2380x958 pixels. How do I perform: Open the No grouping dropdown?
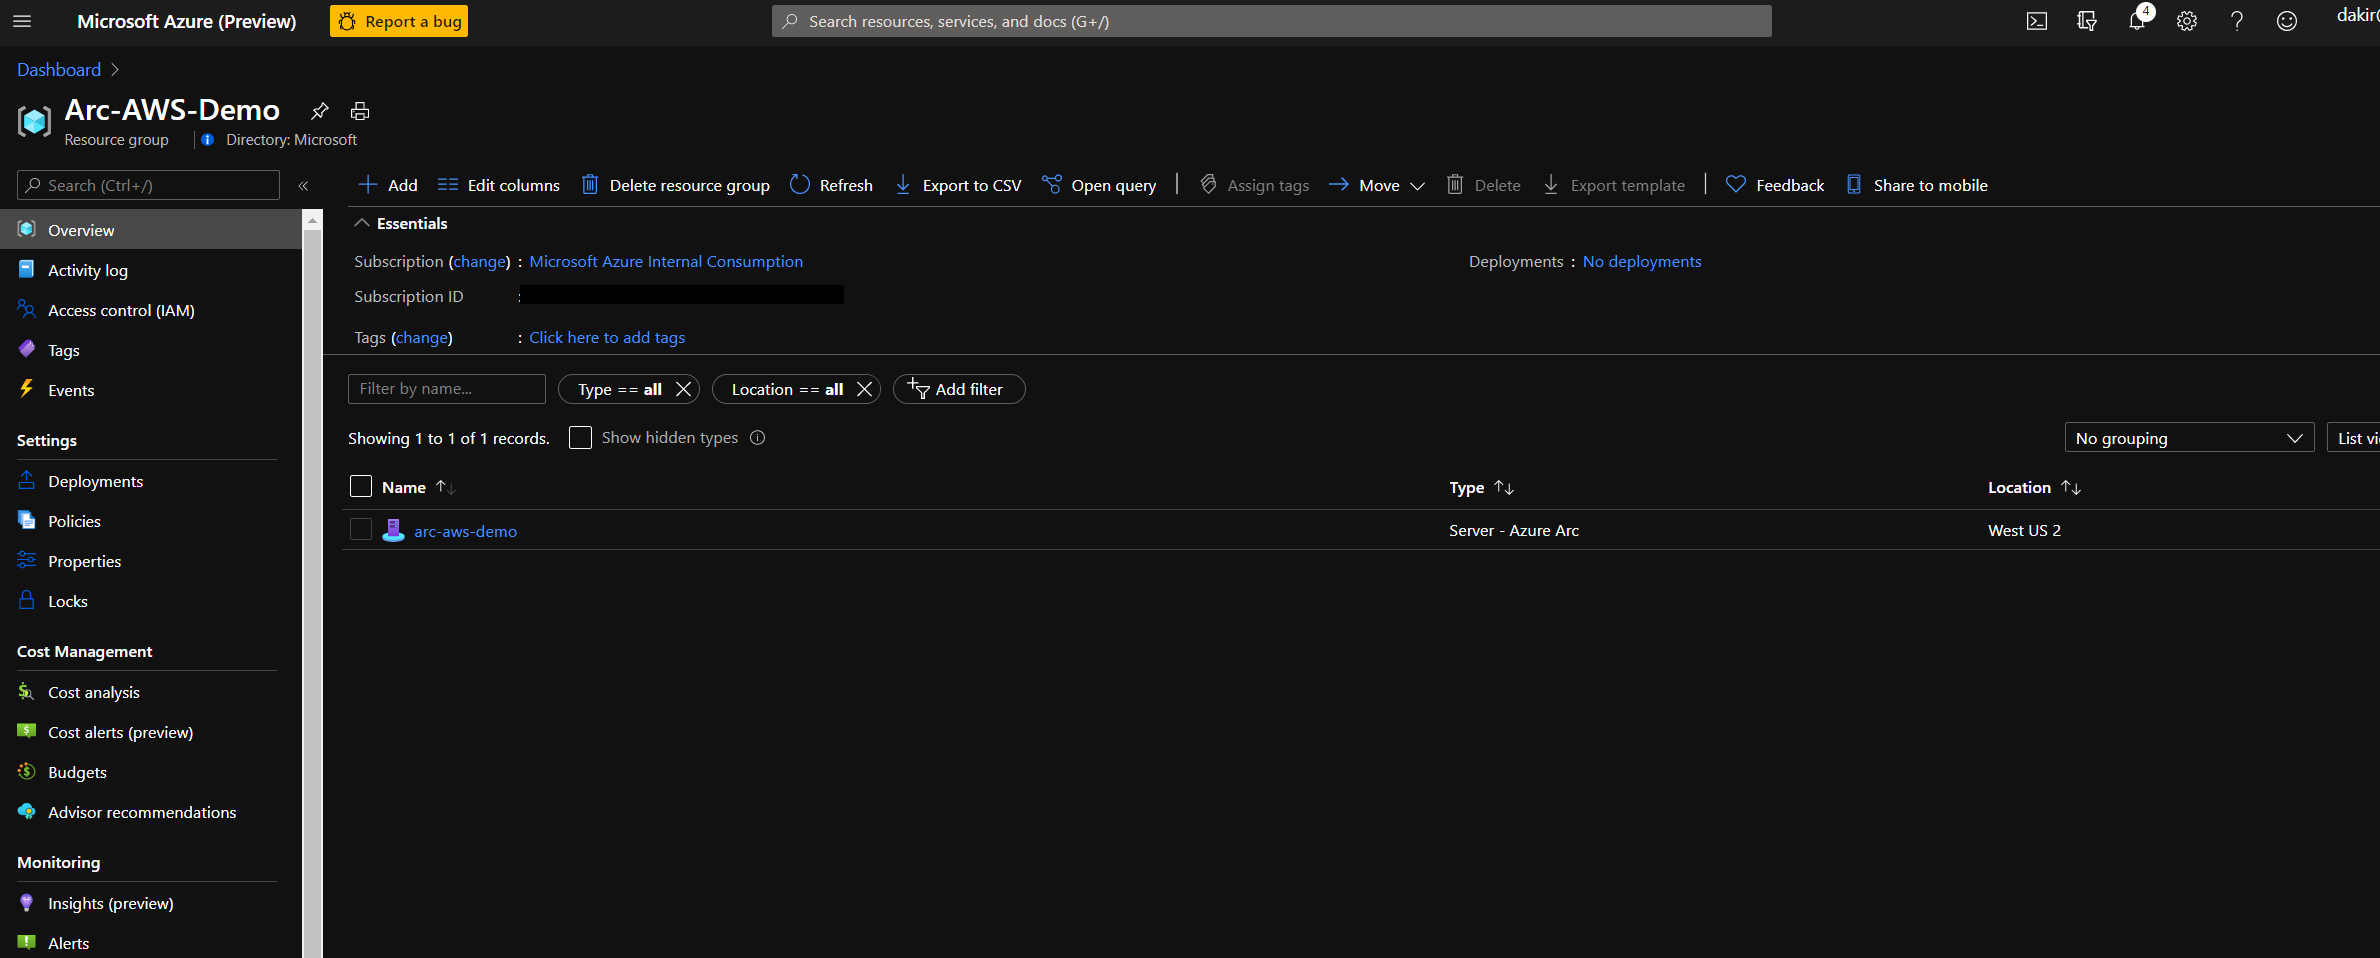2189,438
